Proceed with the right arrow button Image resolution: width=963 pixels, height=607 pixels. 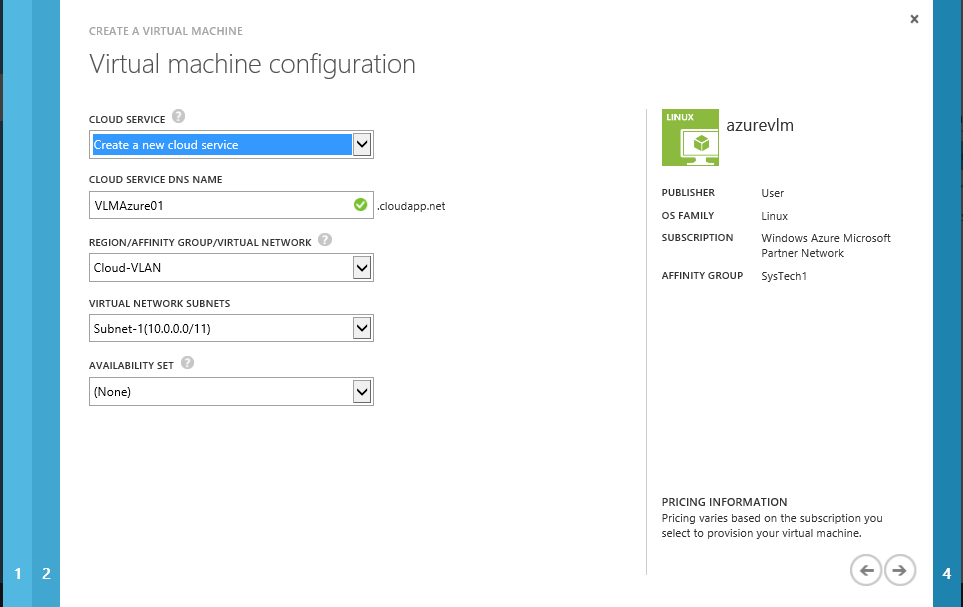900,570
